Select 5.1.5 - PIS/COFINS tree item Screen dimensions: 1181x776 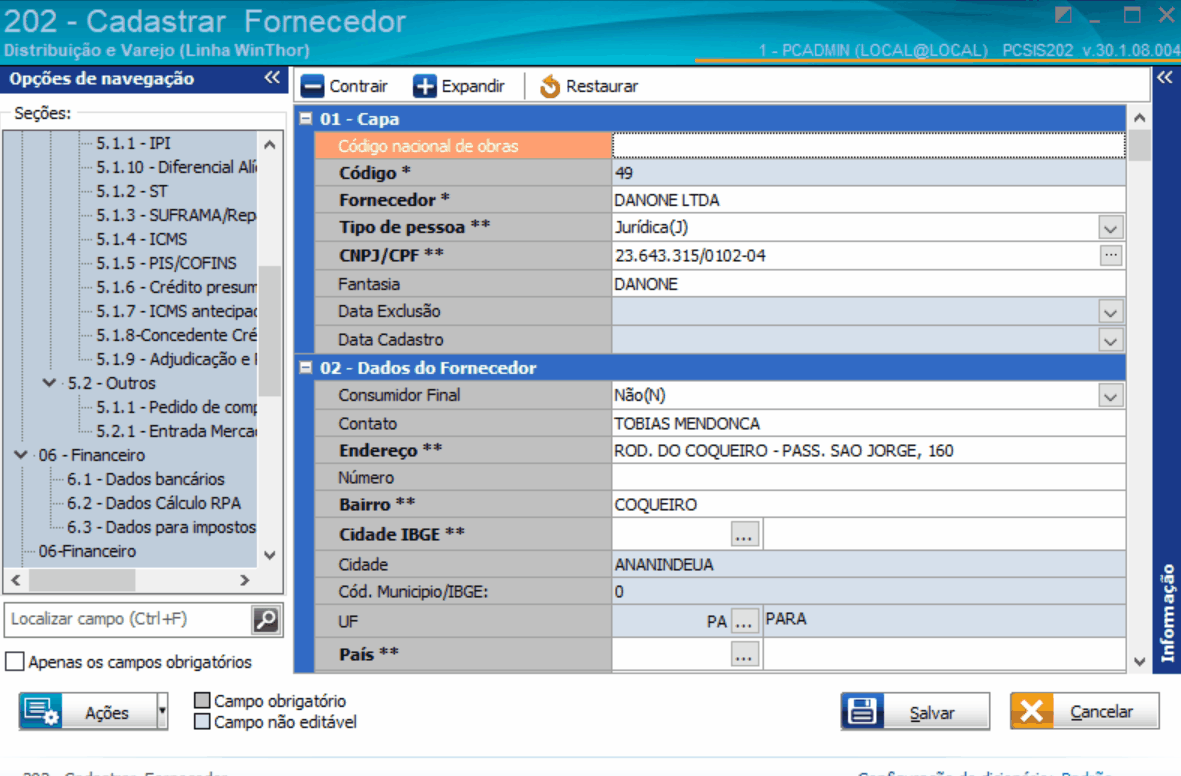[166, 263]
